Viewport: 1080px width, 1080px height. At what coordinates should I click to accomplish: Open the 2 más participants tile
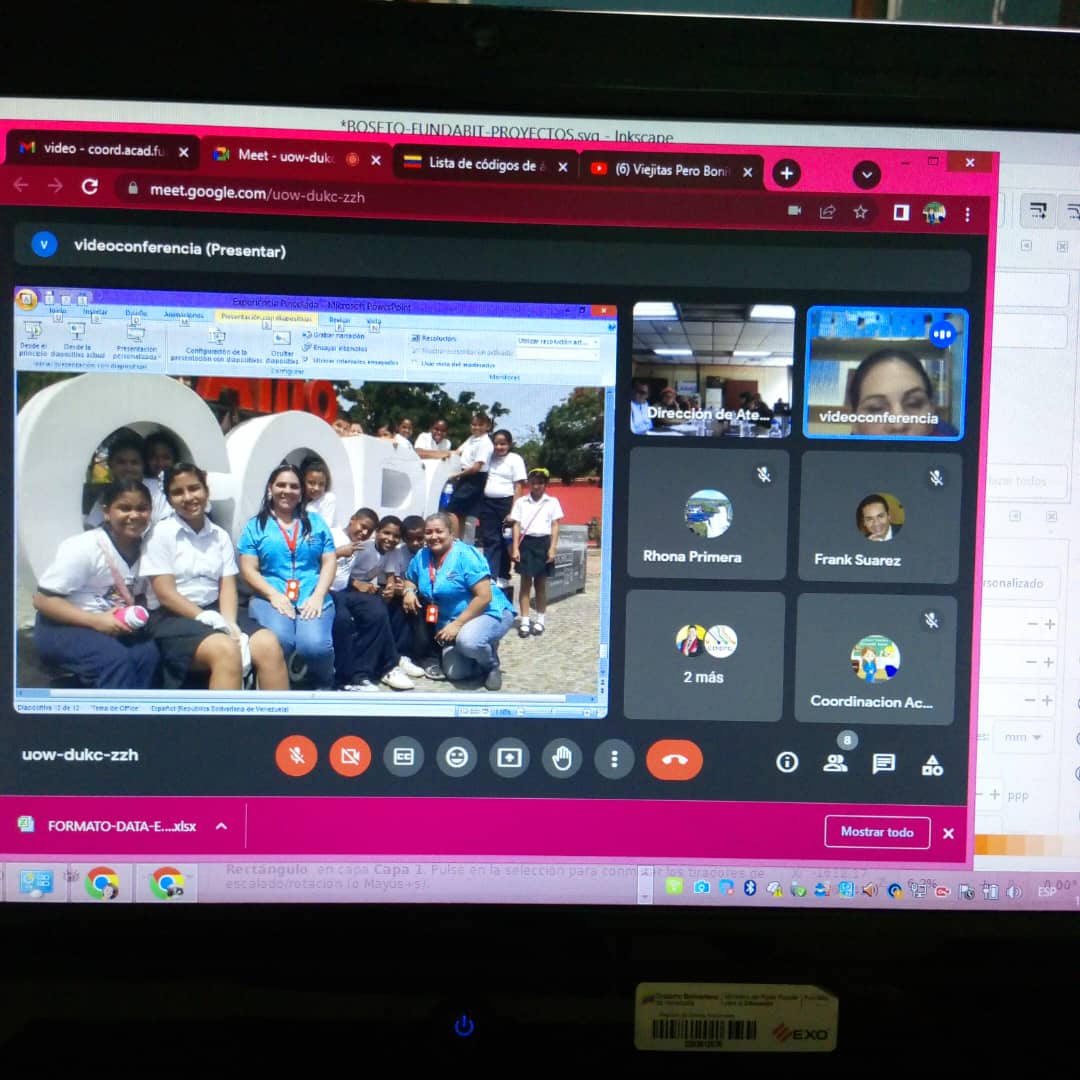coord(703,655)
